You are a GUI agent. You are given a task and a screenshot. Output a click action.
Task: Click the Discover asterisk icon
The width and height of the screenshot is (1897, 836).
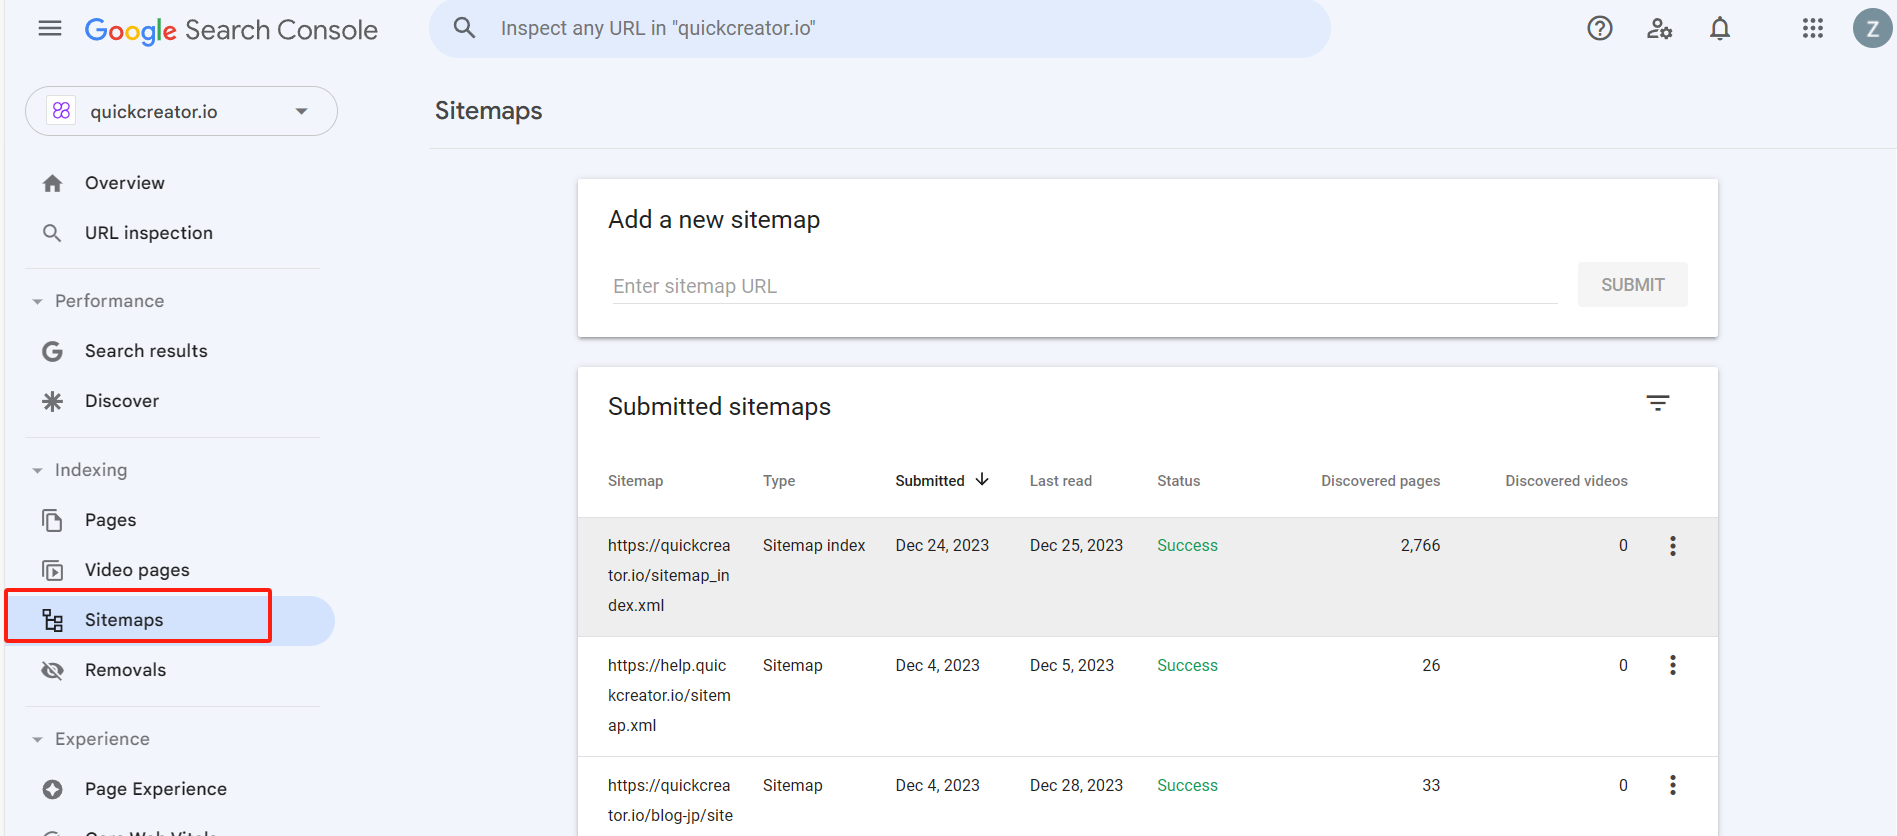click(x=53, y=401)
